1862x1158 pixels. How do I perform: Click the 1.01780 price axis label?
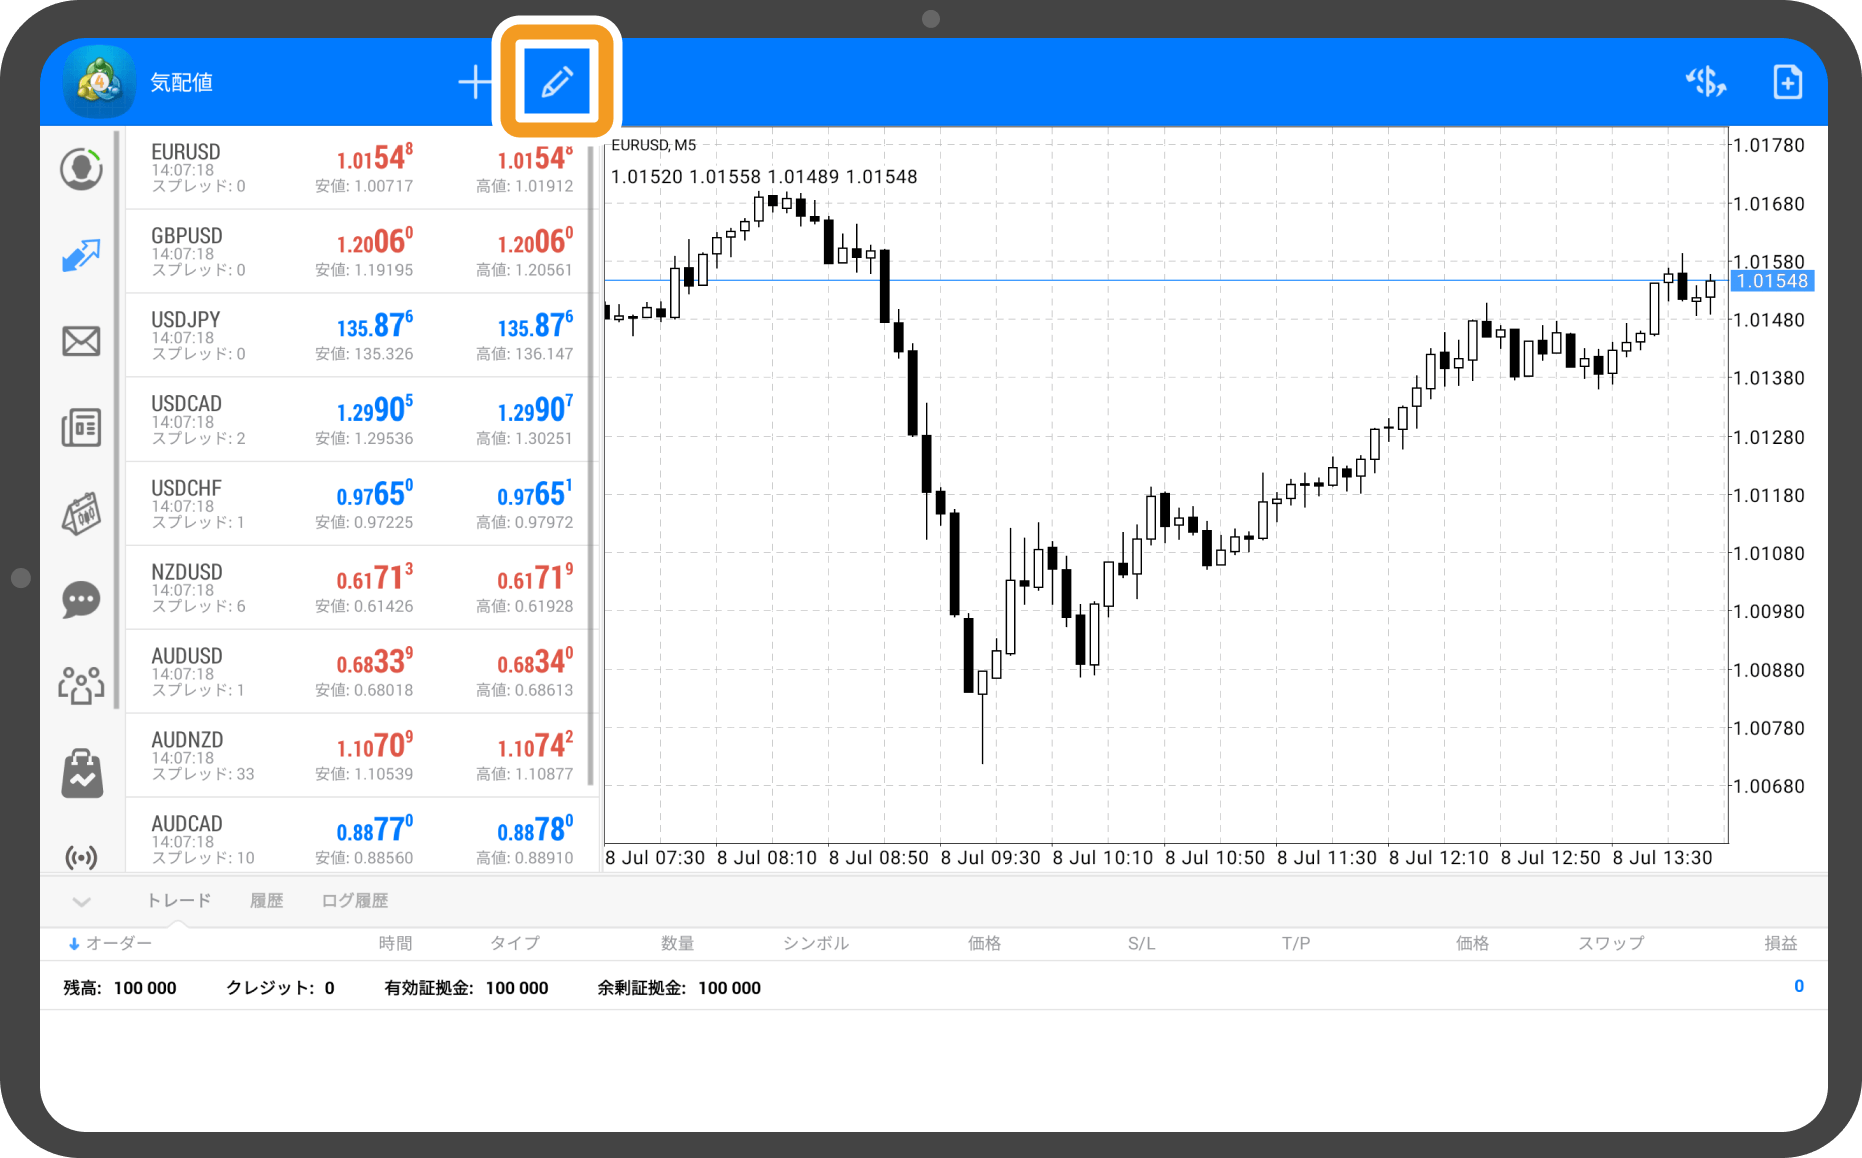[x=1769, y=145]
